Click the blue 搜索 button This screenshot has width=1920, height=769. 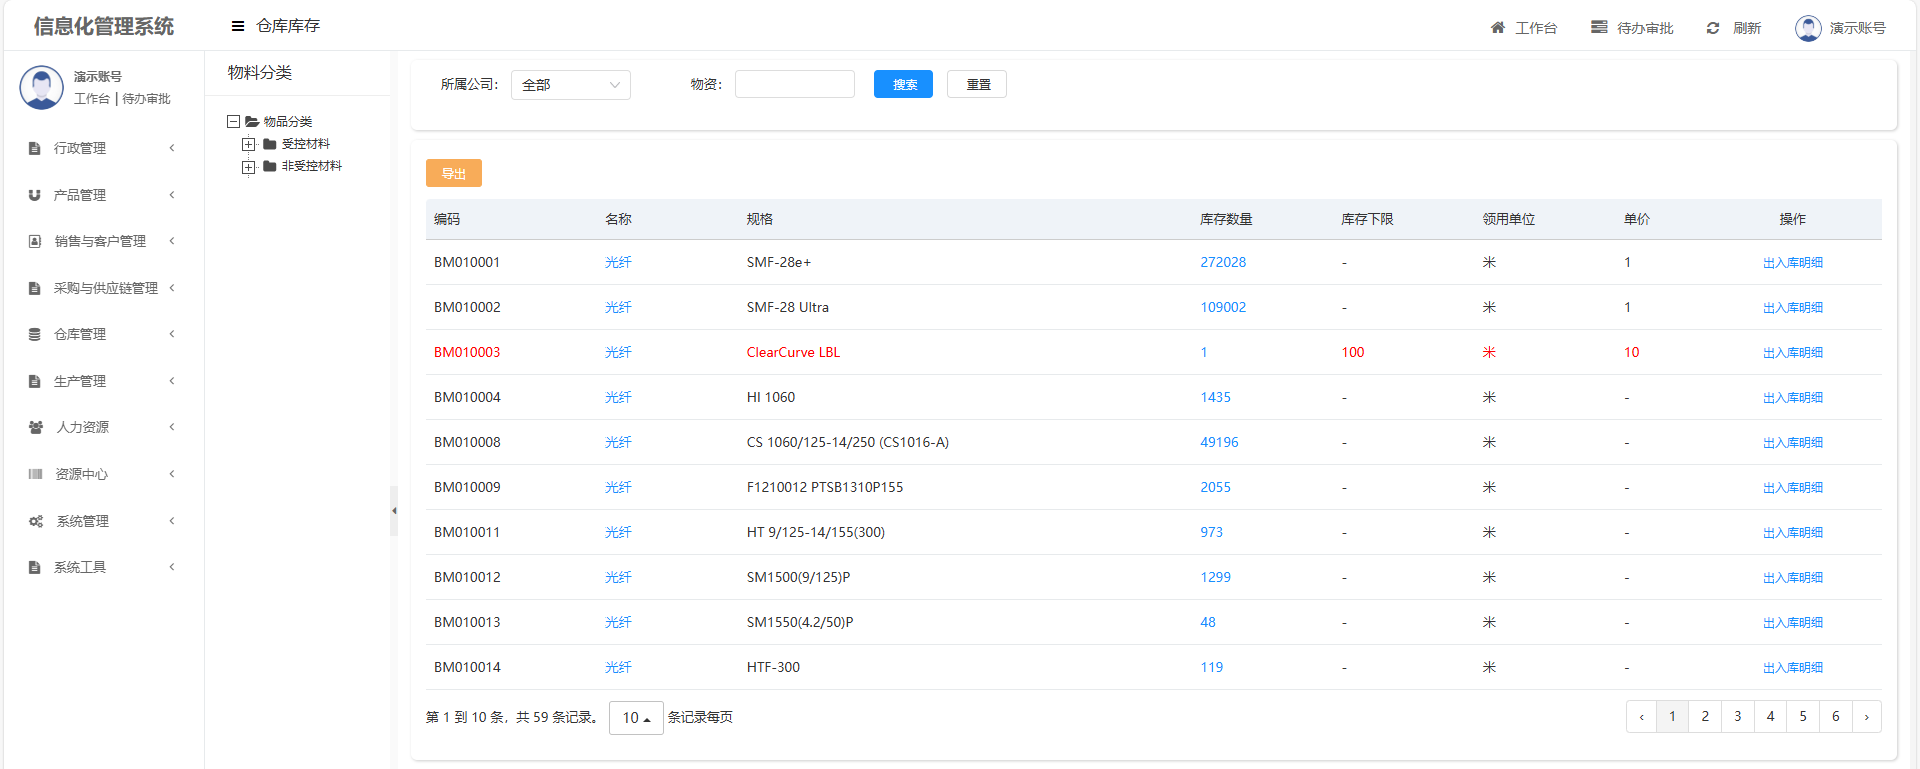click(903, 85)
